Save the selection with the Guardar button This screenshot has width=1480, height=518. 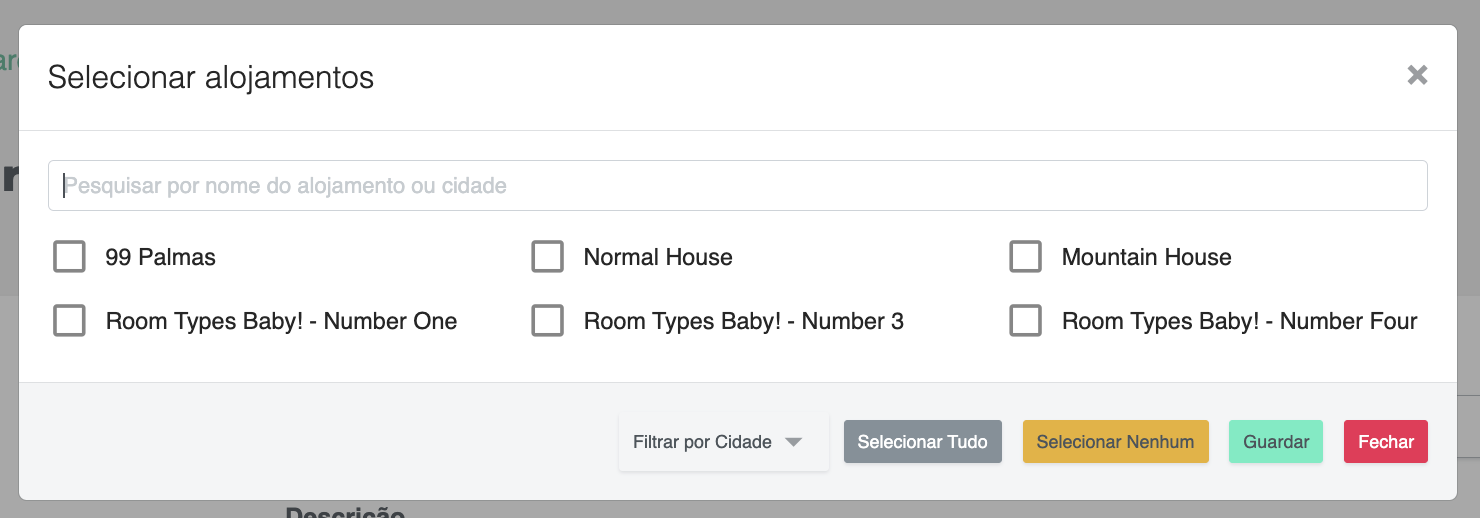1275,442
